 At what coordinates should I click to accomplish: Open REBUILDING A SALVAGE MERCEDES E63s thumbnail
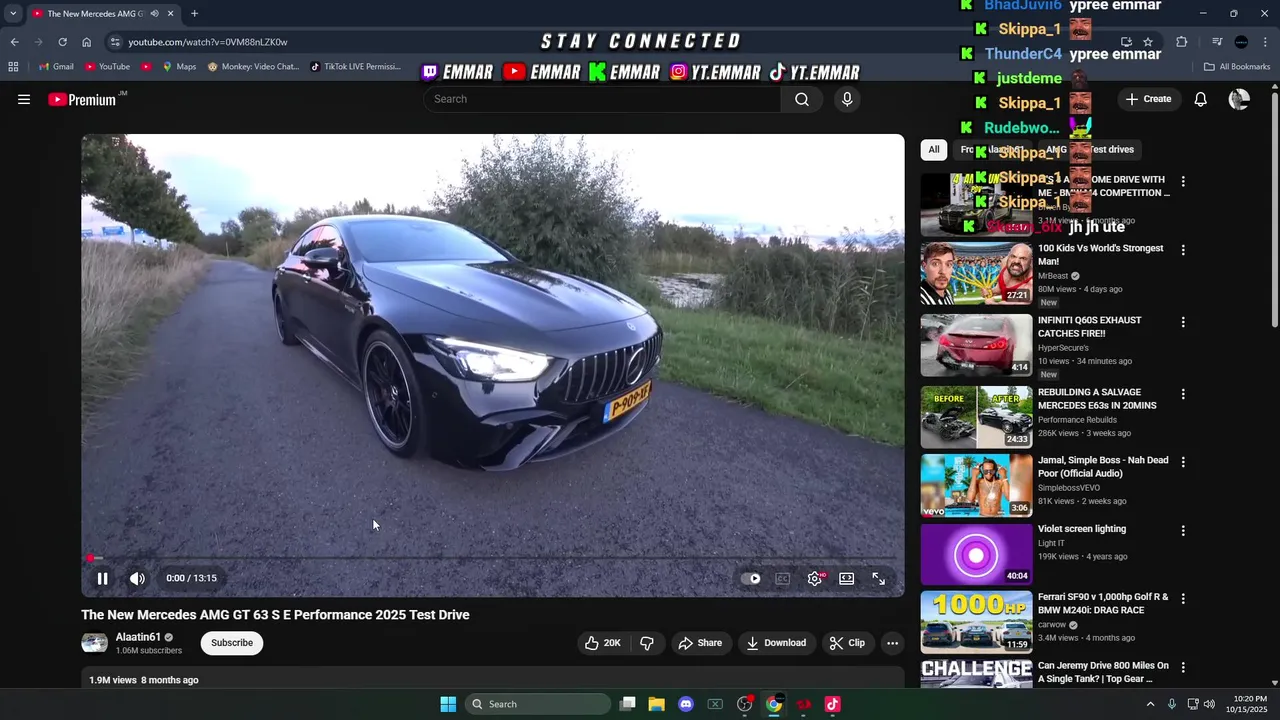[976, 417]
